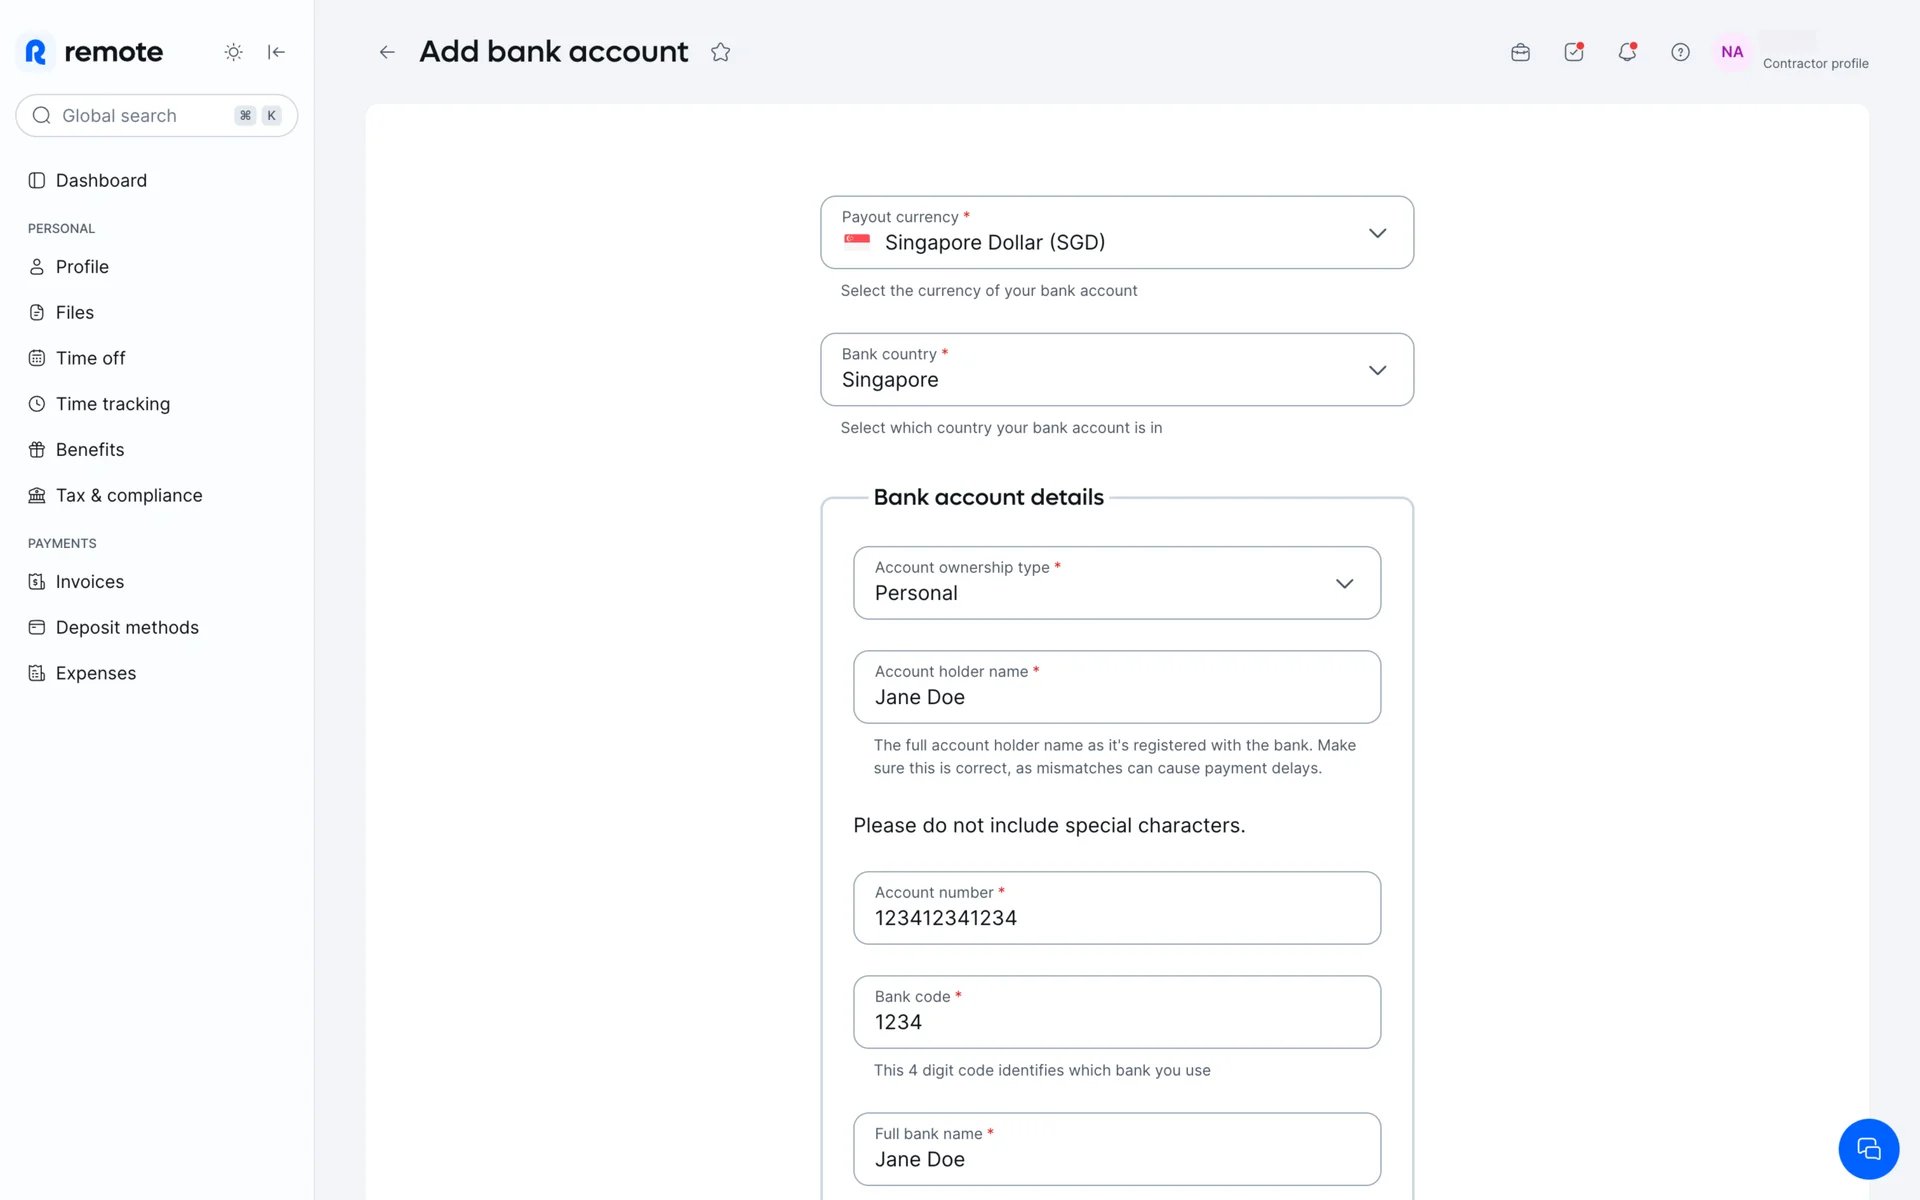Expand the Payout currency dropdown
Viewport: 1920px width, 1200px height.
1116,233
